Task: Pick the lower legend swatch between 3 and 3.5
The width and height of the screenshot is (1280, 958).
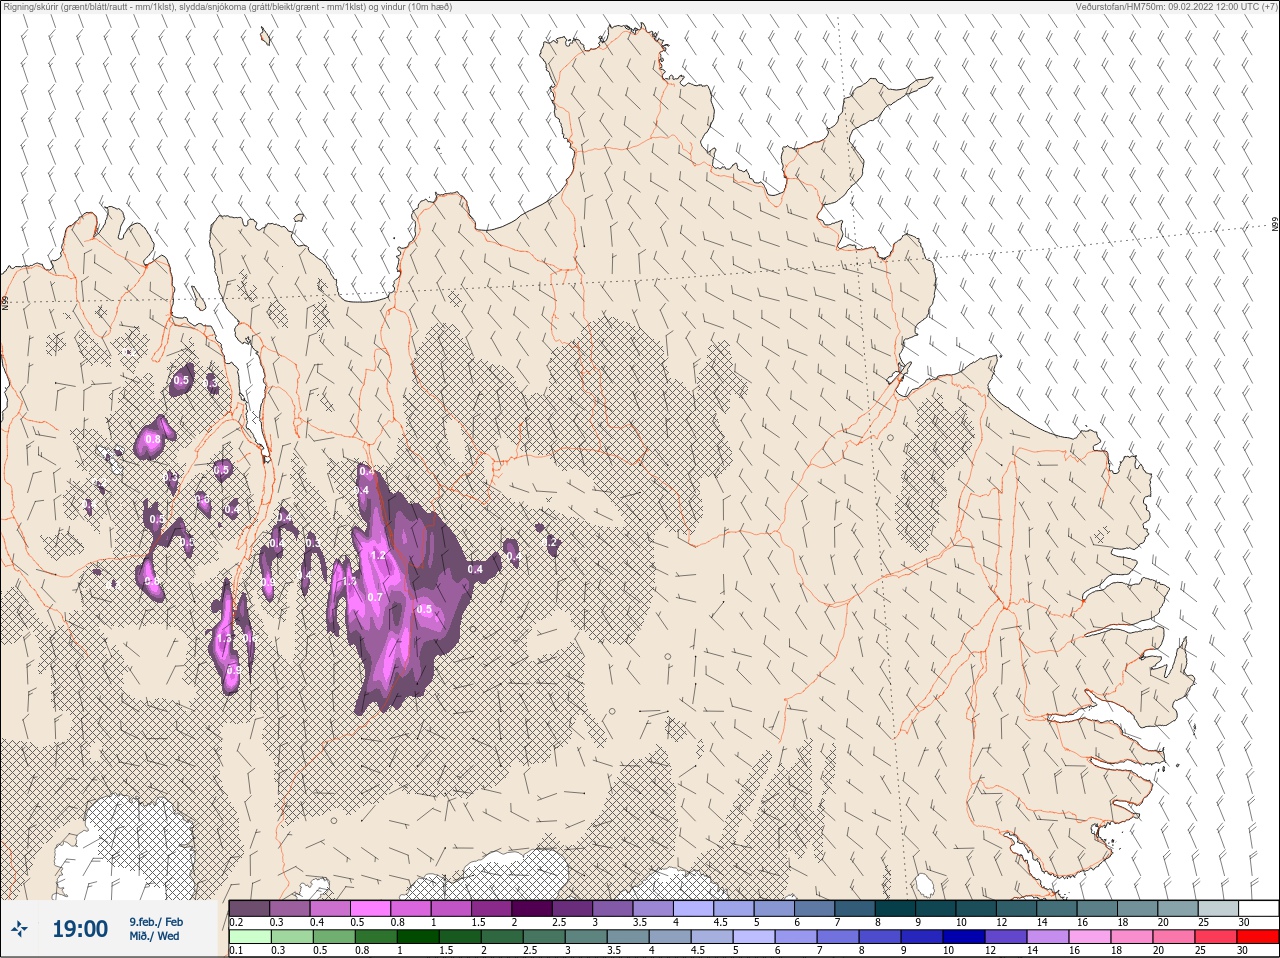Action: (586, 937)
